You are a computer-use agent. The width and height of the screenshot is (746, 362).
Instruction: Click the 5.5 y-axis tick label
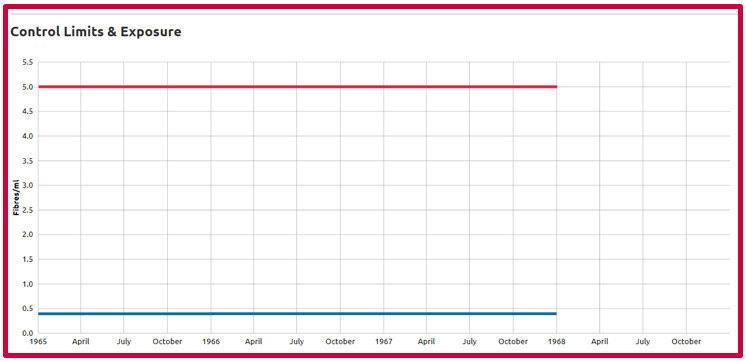click(27, 62)
